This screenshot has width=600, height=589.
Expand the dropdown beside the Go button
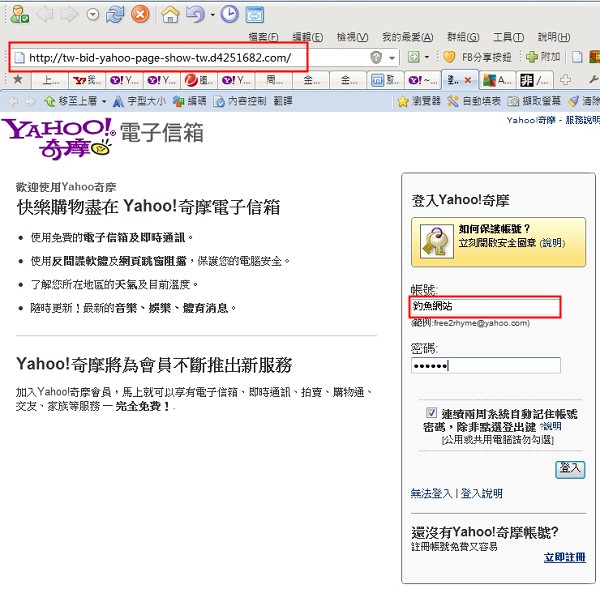(427, 57)
